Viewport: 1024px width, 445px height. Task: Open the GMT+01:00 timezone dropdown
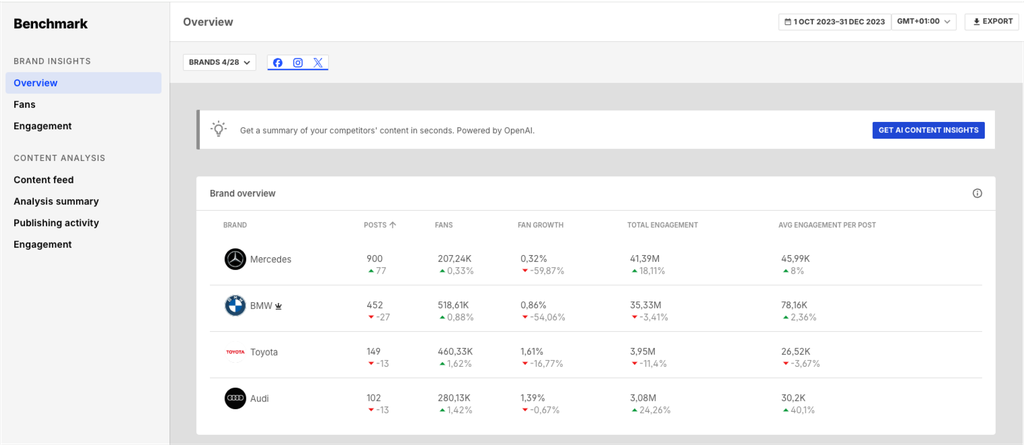click(x=924, y=21)
